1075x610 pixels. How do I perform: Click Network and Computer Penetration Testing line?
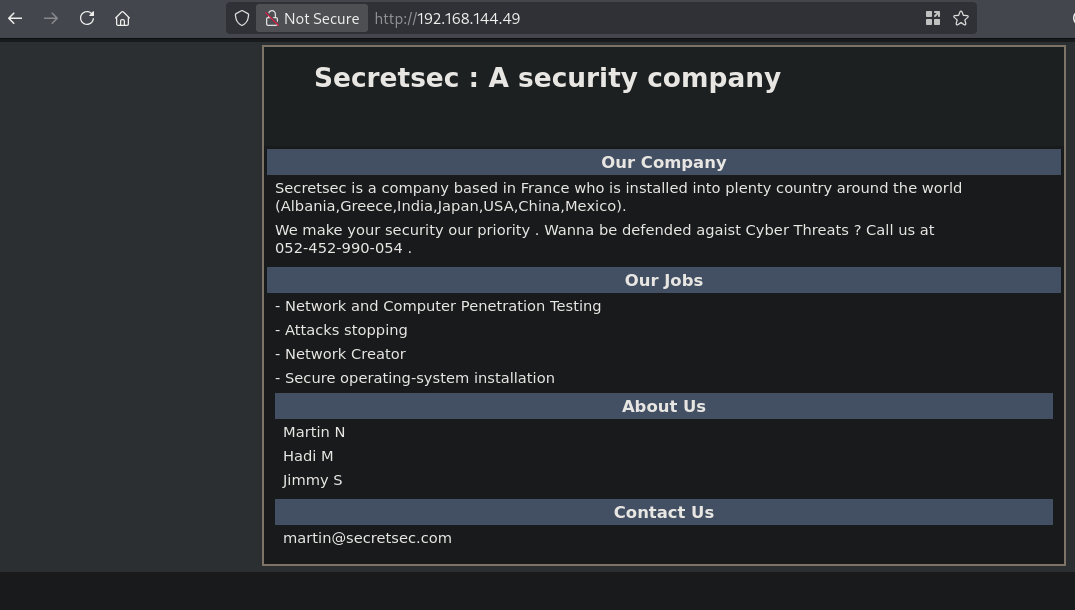coord(438,306)
